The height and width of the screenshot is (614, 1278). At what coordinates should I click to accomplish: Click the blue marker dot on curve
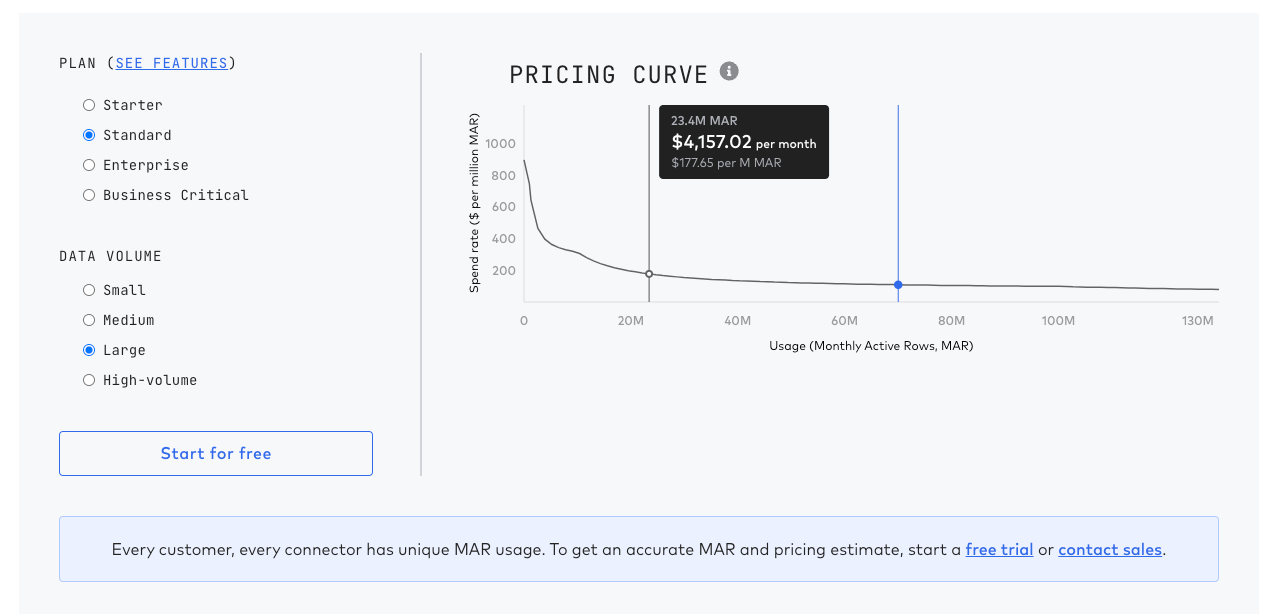point(898,285)
